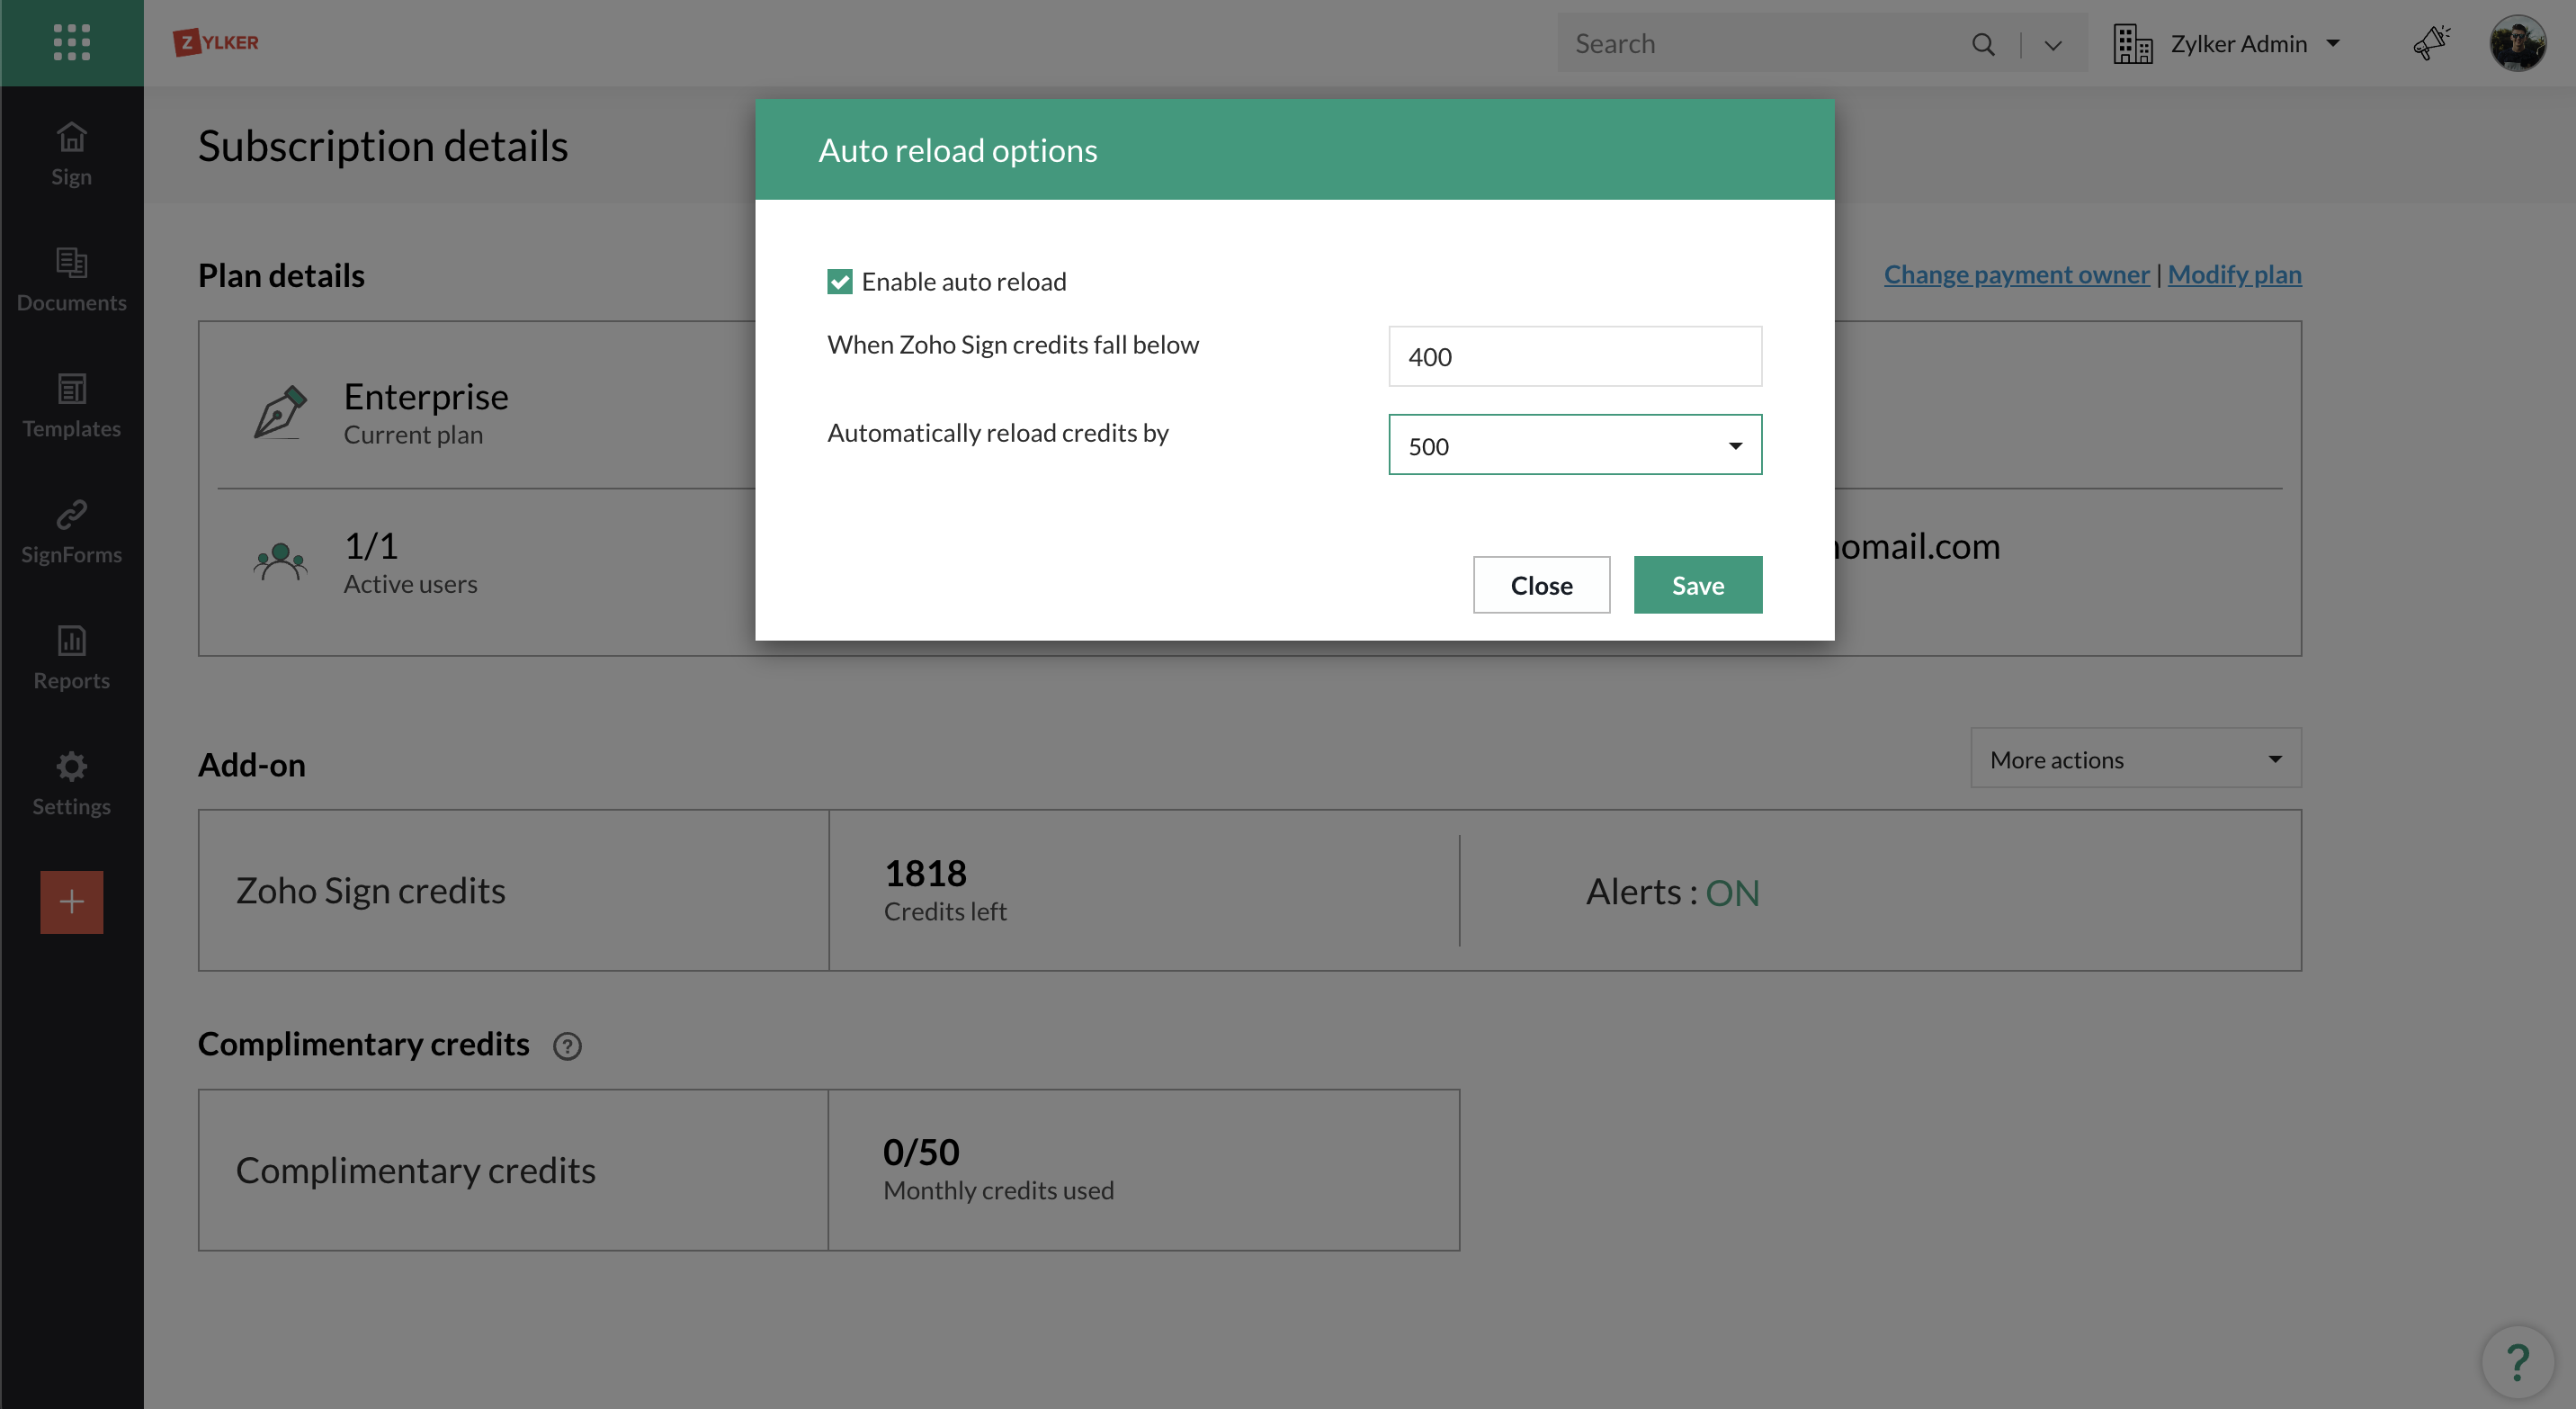The width and height of the screenshot is (2576, 1409).
Task: Expand the reload credits 500 dropdown
Action: (1574, 445)
